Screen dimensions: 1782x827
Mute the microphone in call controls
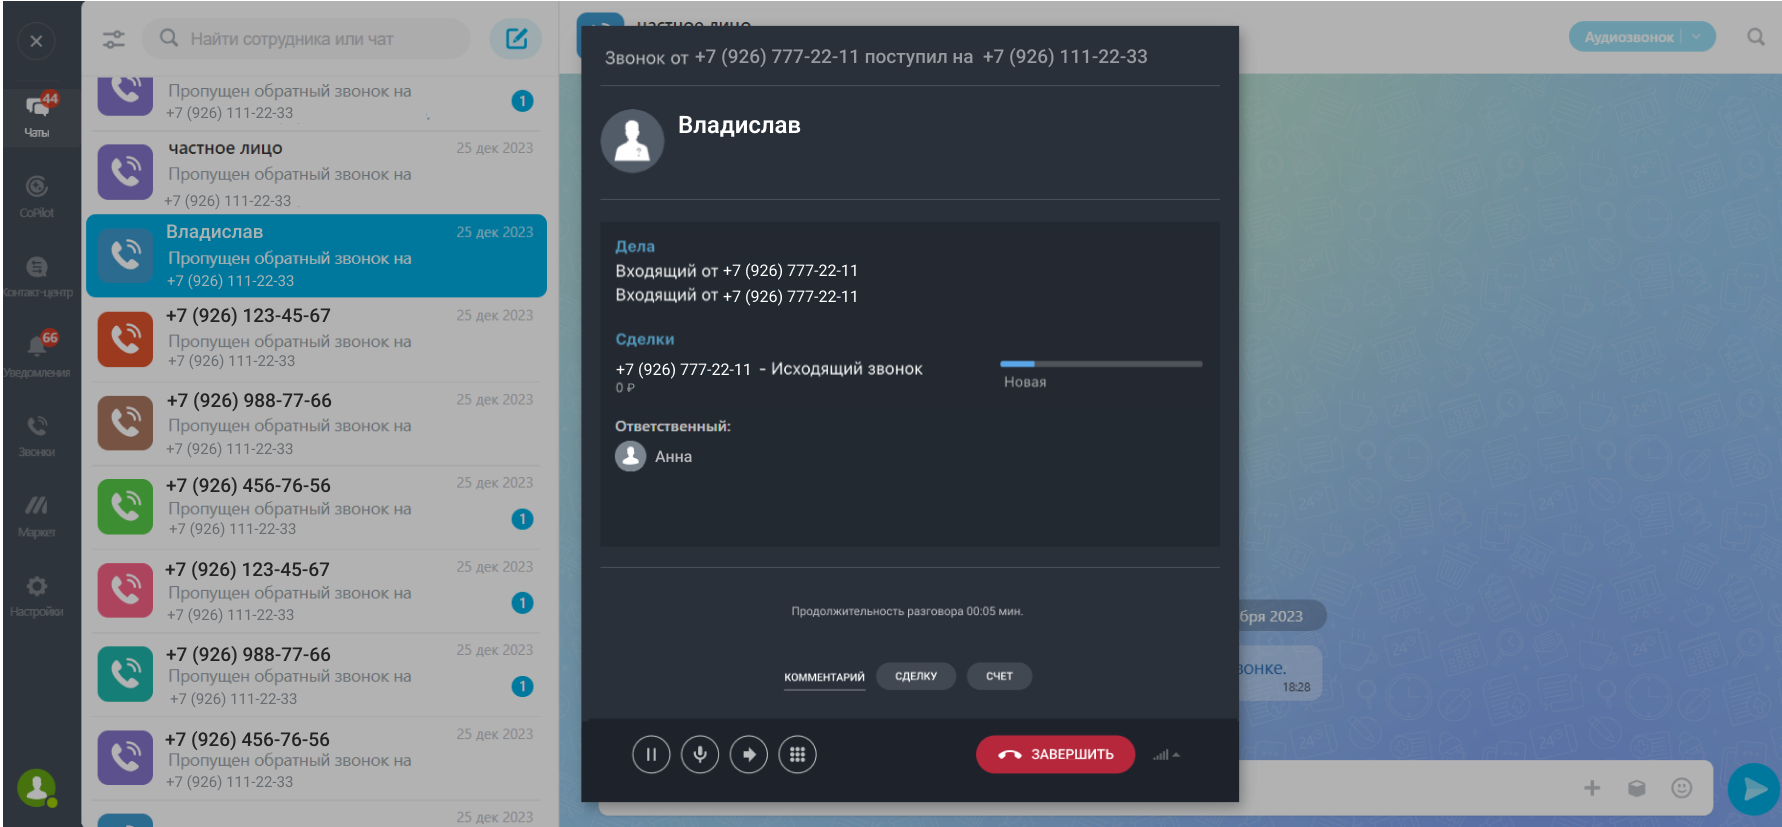[x=700, y=755]
